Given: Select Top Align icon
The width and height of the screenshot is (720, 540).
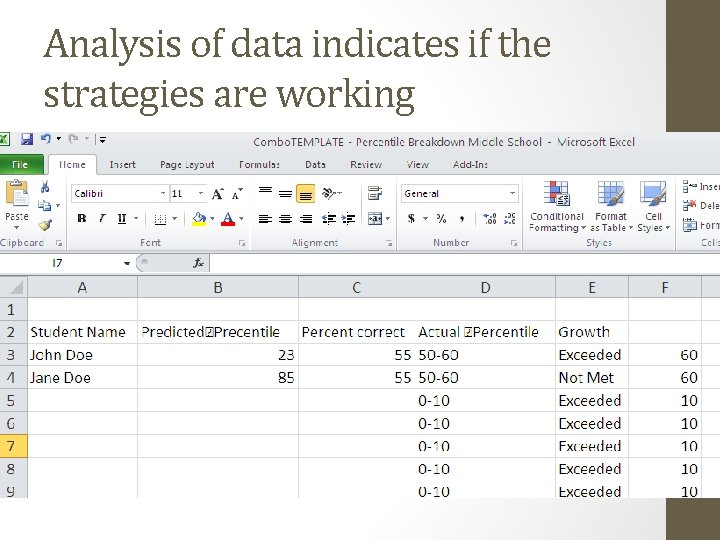Looking at the screenshot, I should pyautogui.click(x=265, y=191).
